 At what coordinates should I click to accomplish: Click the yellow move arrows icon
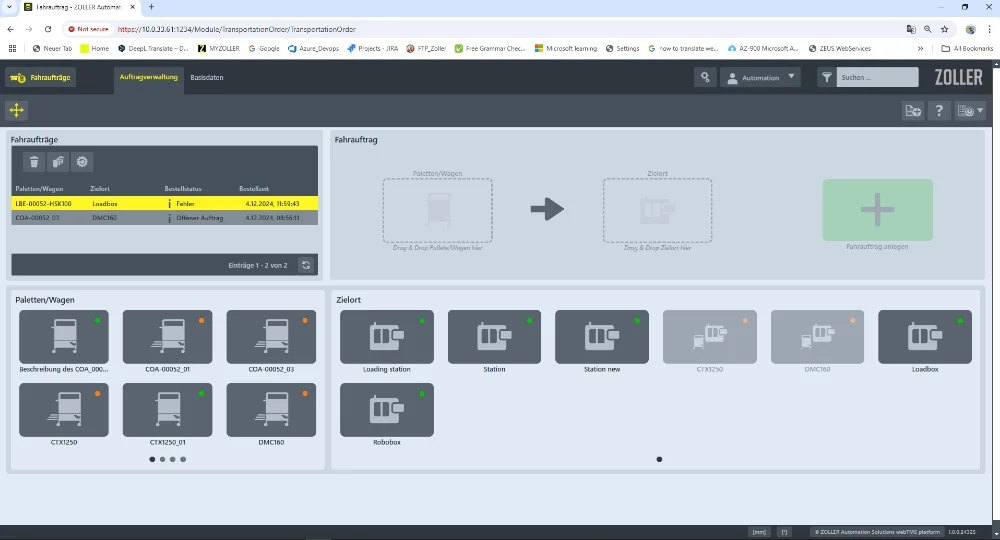click(17, 110)
